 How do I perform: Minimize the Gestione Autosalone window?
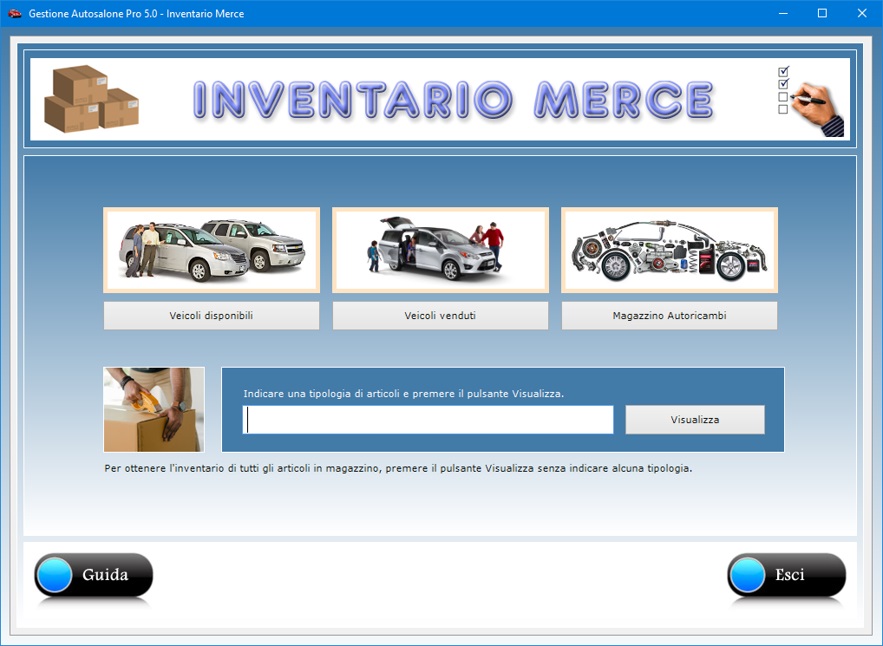(783, 14)
